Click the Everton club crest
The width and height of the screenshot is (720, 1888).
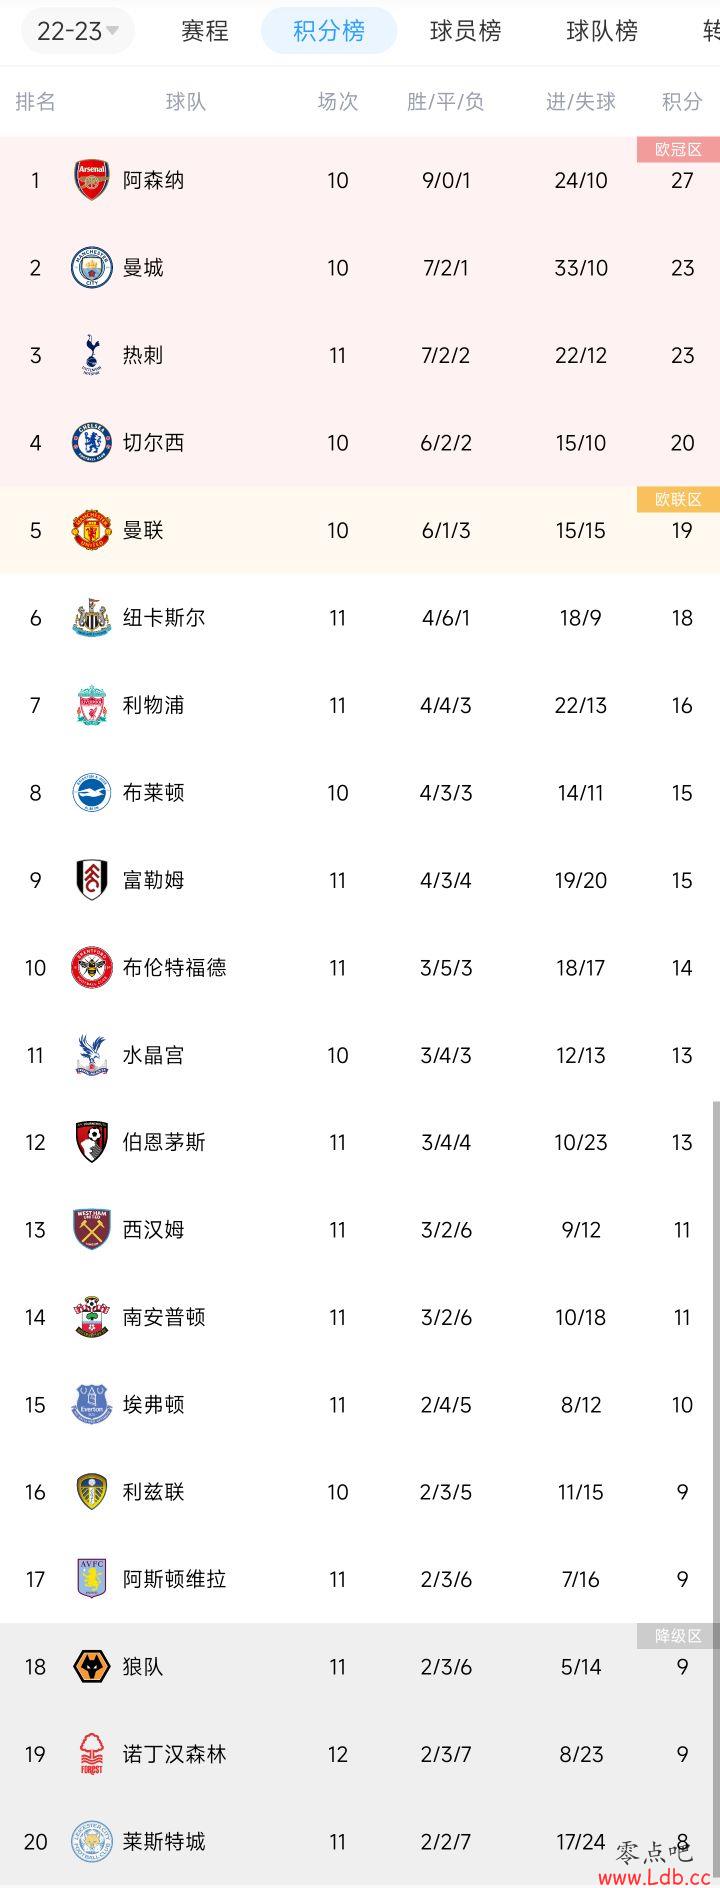91,1405
